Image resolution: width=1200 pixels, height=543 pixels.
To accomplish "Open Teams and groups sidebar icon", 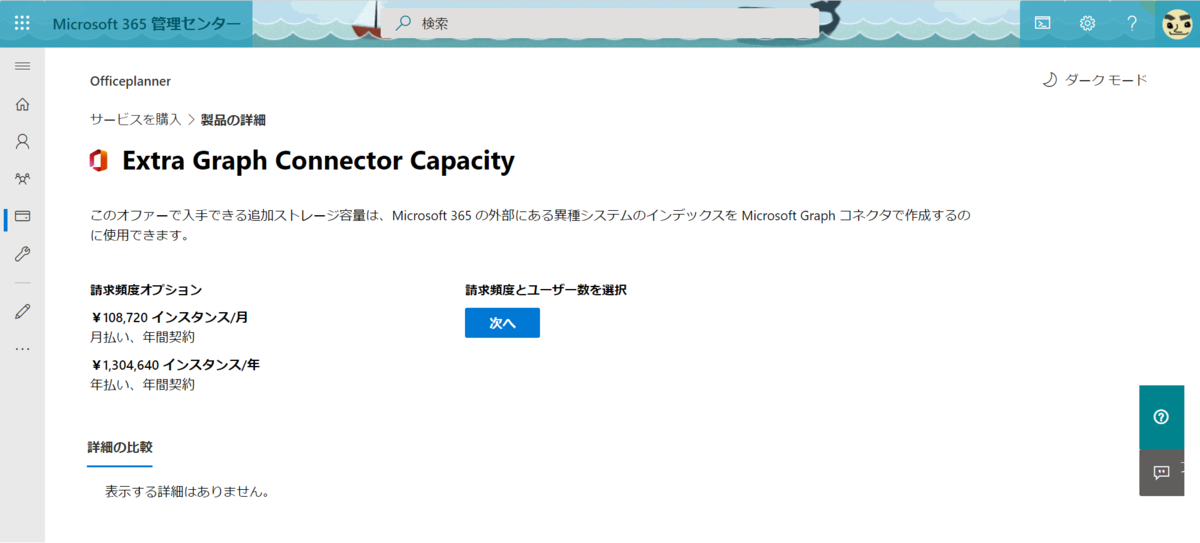I will (x=22, y=179).
